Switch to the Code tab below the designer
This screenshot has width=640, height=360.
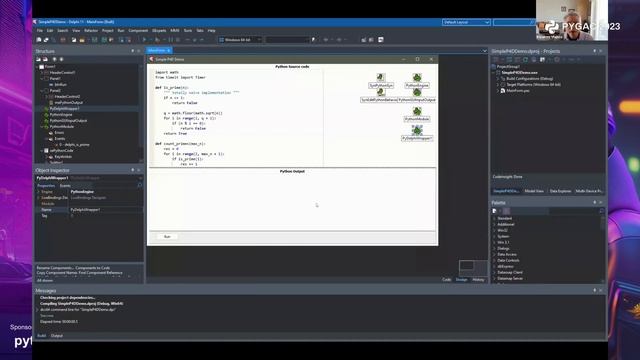pos(447,280)
